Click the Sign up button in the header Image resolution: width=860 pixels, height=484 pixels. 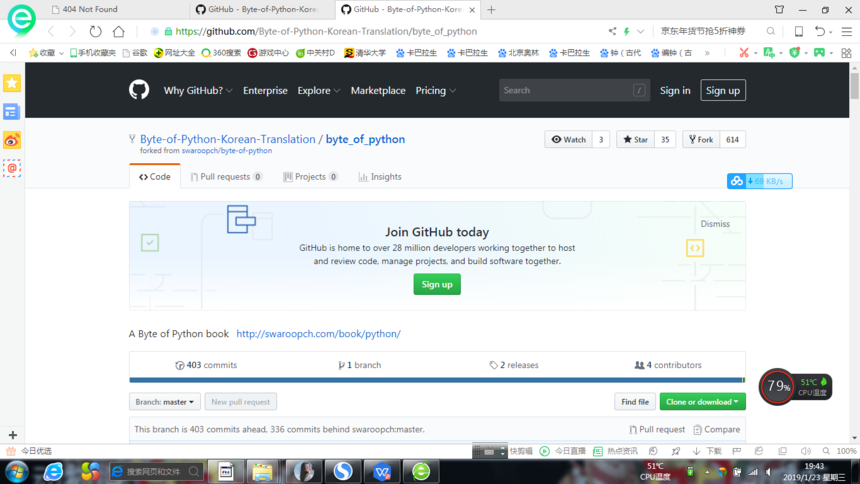pos(723,91)
